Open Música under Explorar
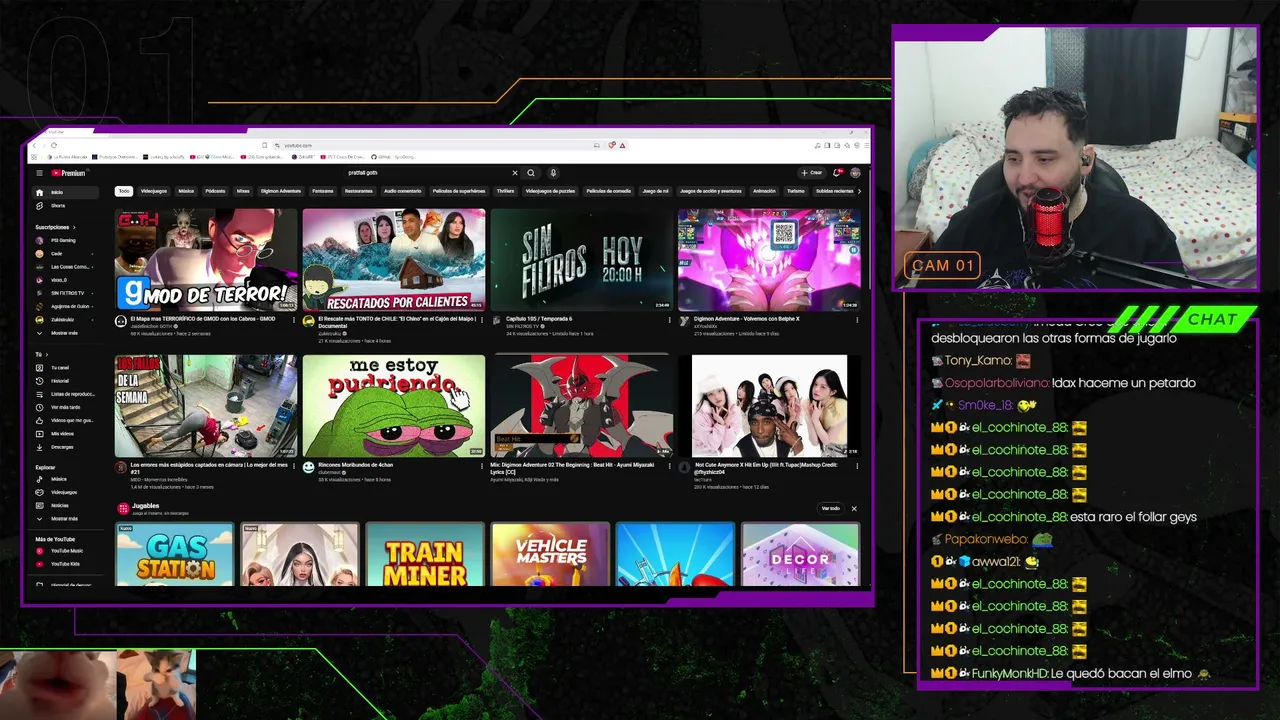The image size is (1280, 720). click(66, 479)
